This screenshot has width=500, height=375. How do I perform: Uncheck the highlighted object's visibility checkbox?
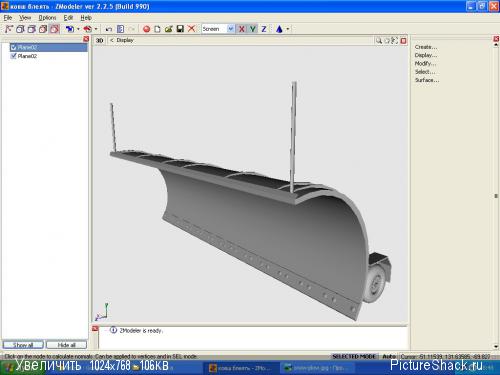[x=13, y=47]
